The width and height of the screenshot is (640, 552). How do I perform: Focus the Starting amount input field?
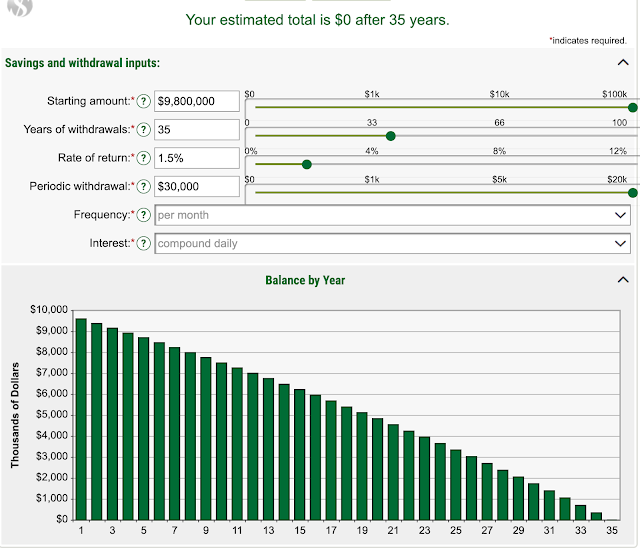(197, 101)
